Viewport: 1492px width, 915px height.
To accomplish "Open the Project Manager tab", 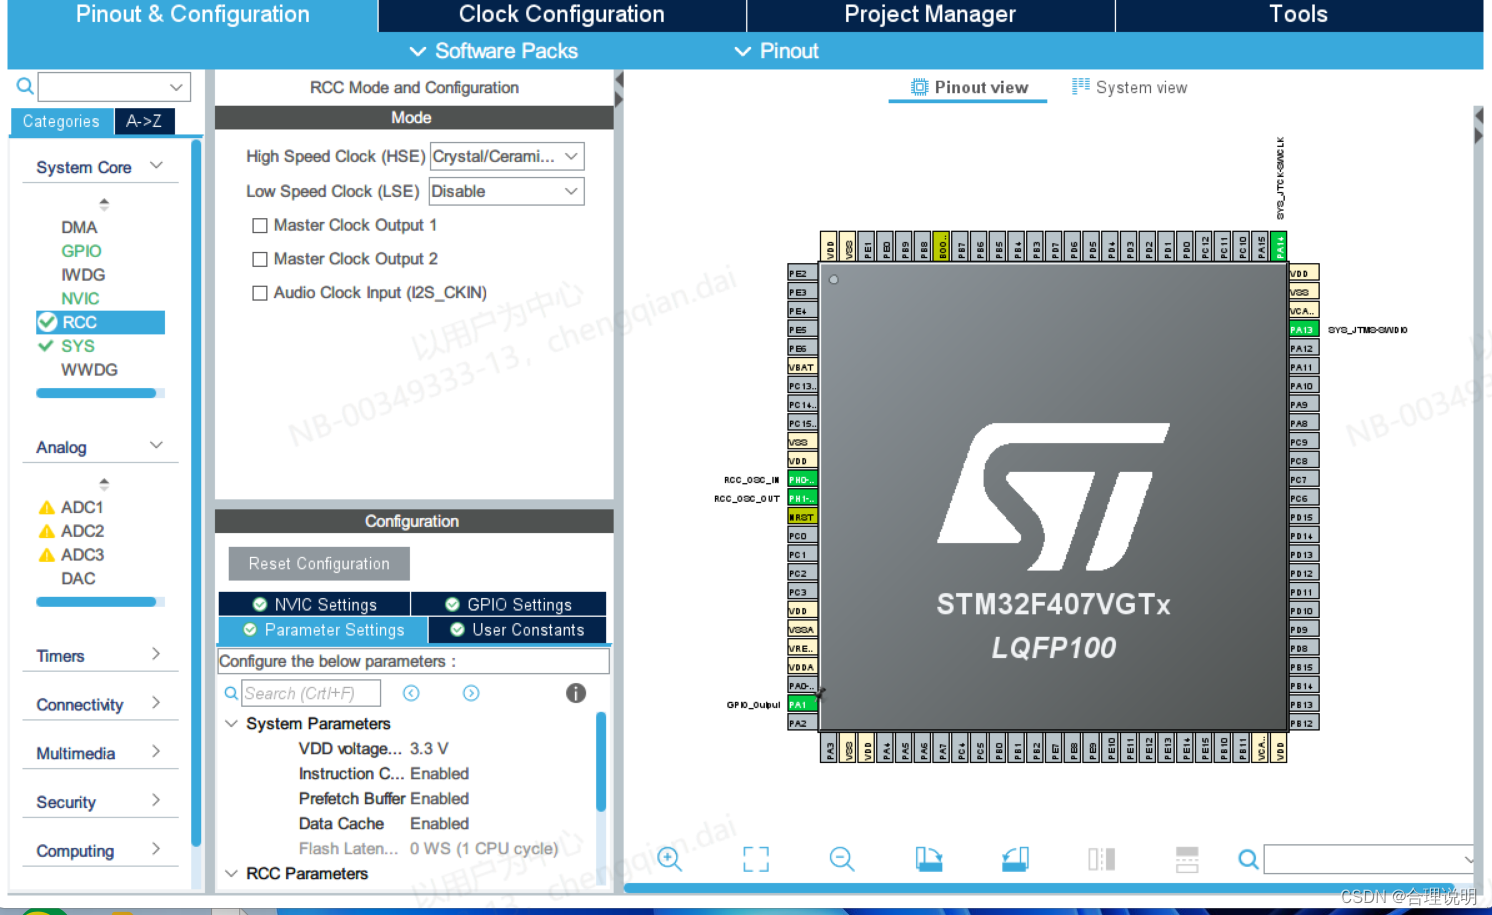I will coord(930,15).
